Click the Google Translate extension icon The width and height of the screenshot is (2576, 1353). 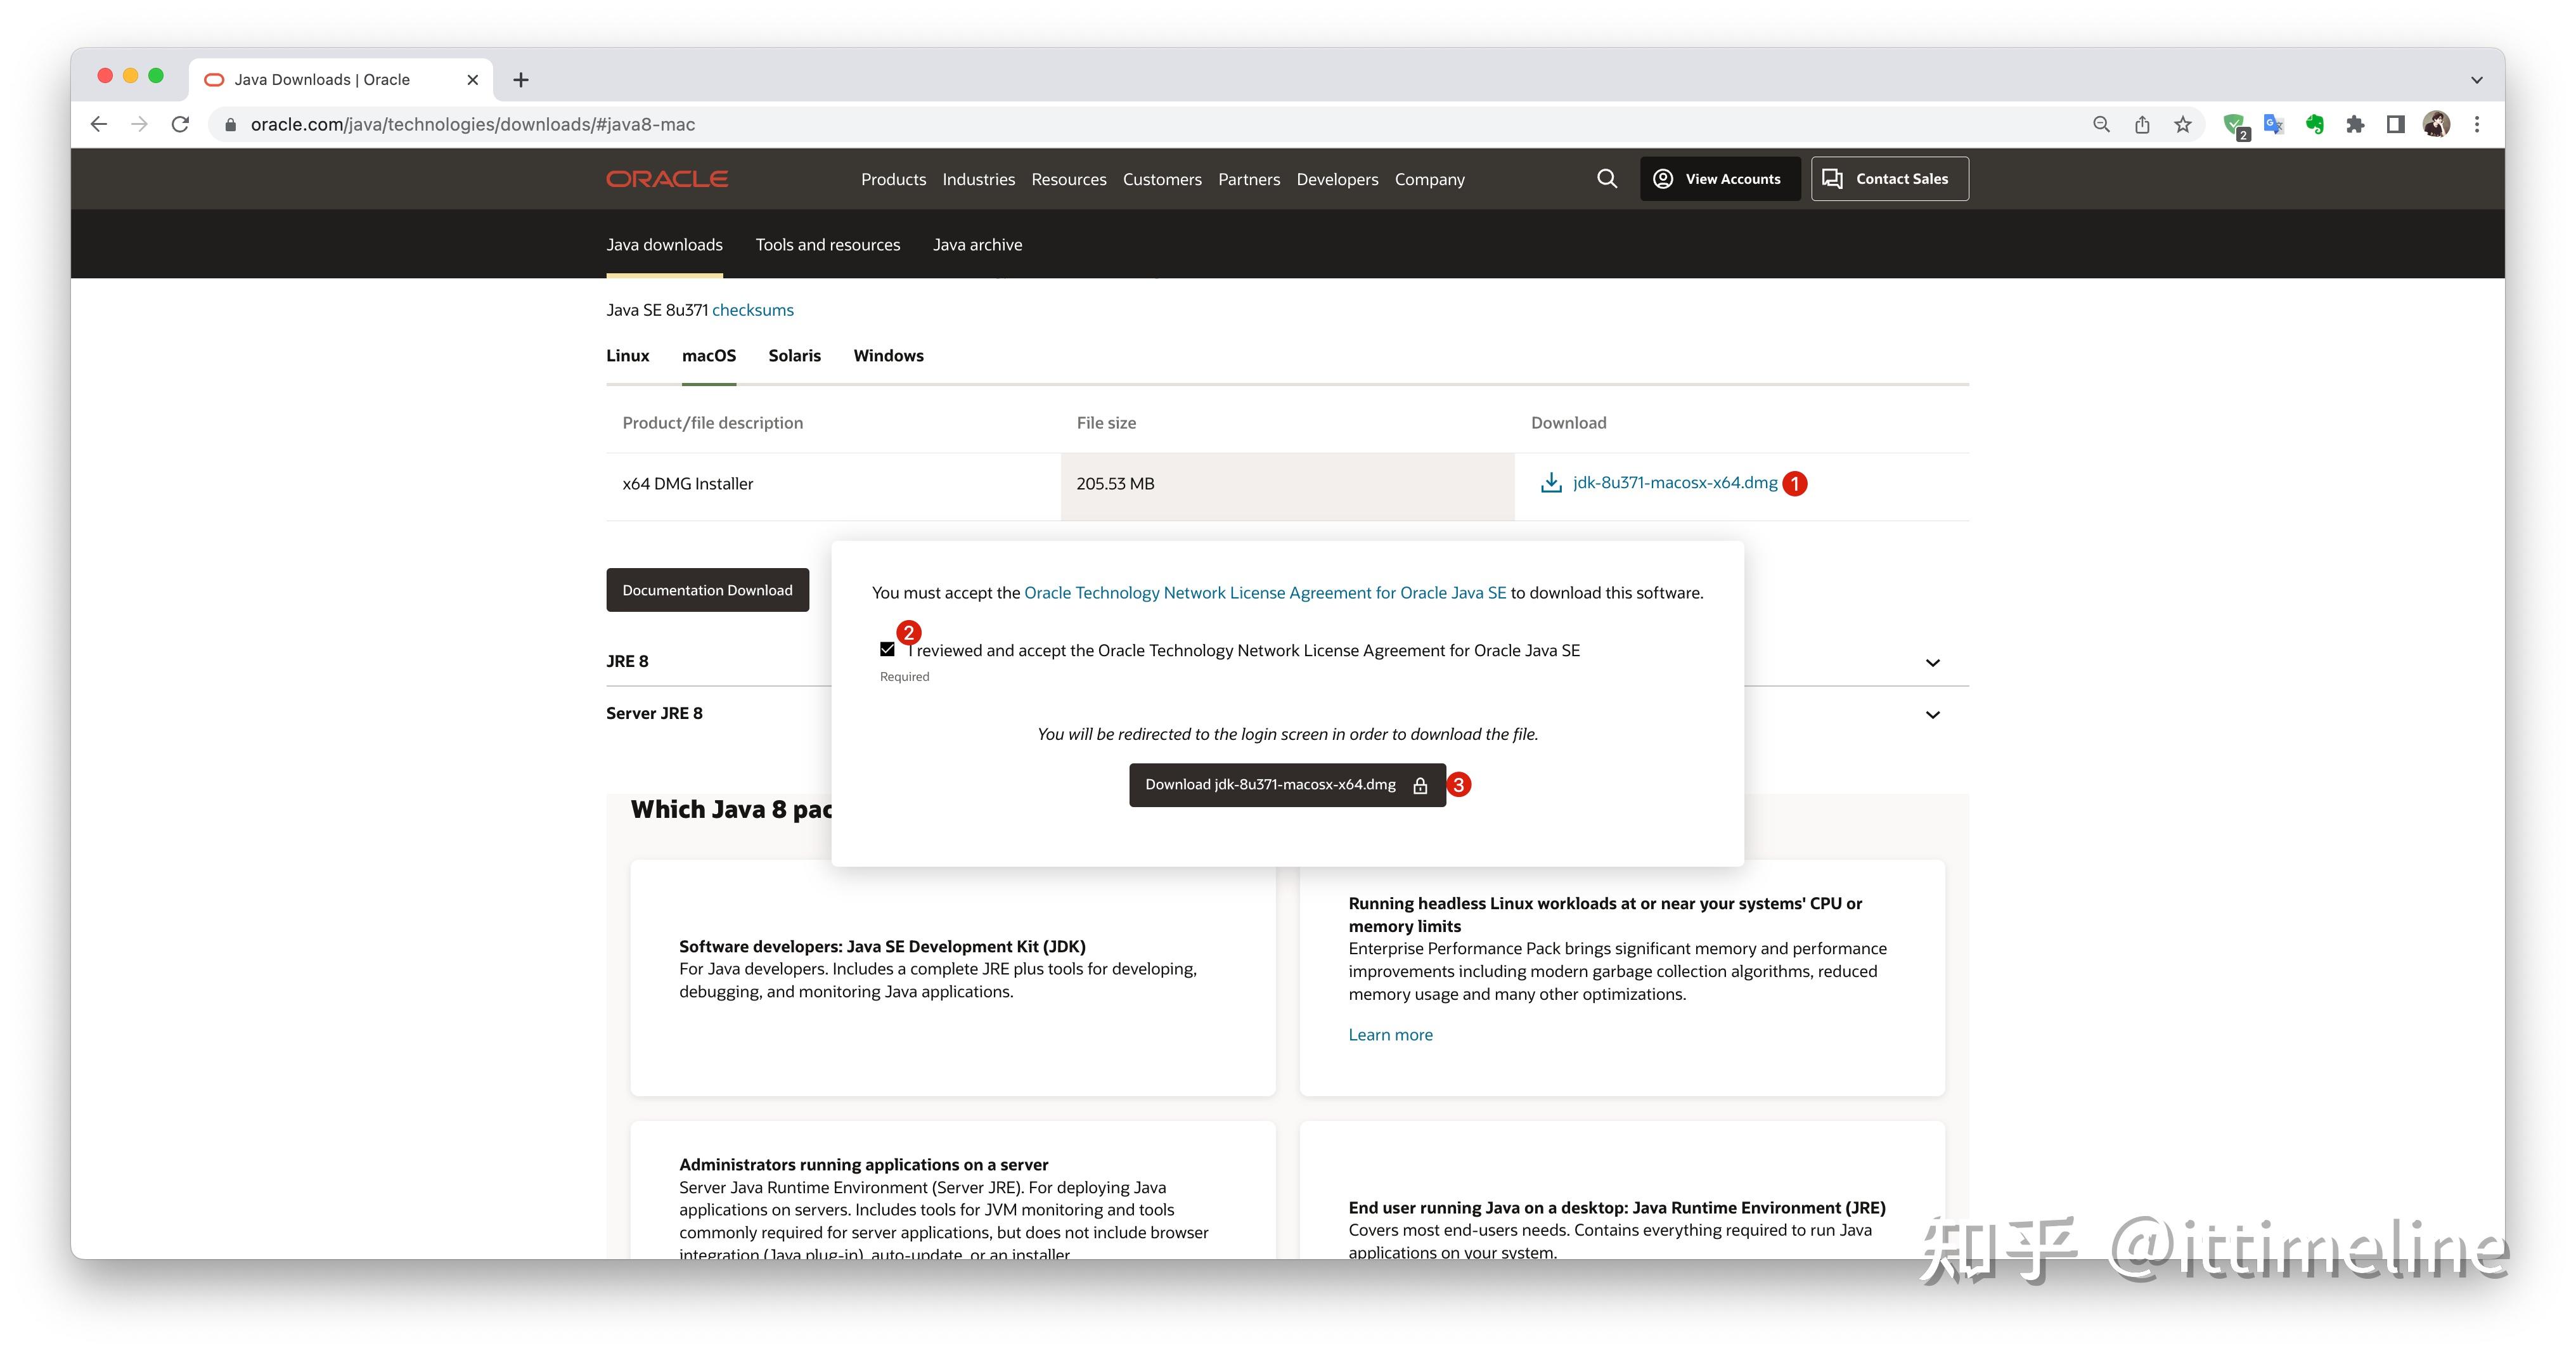[x=2273, y=125]
